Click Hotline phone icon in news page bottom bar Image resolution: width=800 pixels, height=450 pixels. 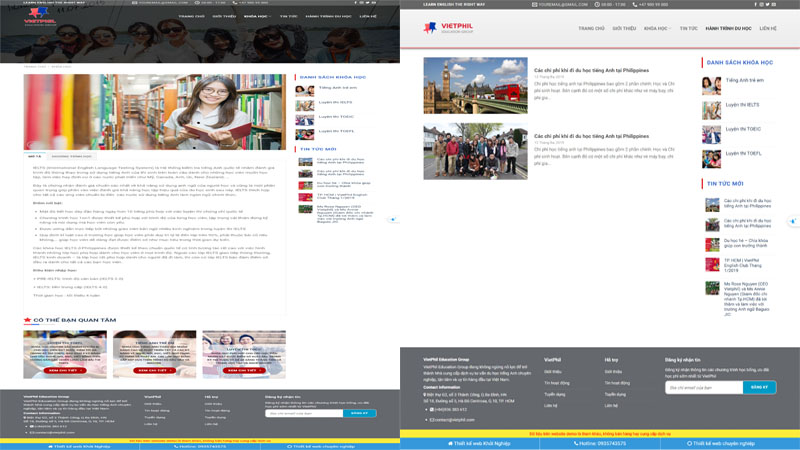pyautogui.click(x=576, y=443)
